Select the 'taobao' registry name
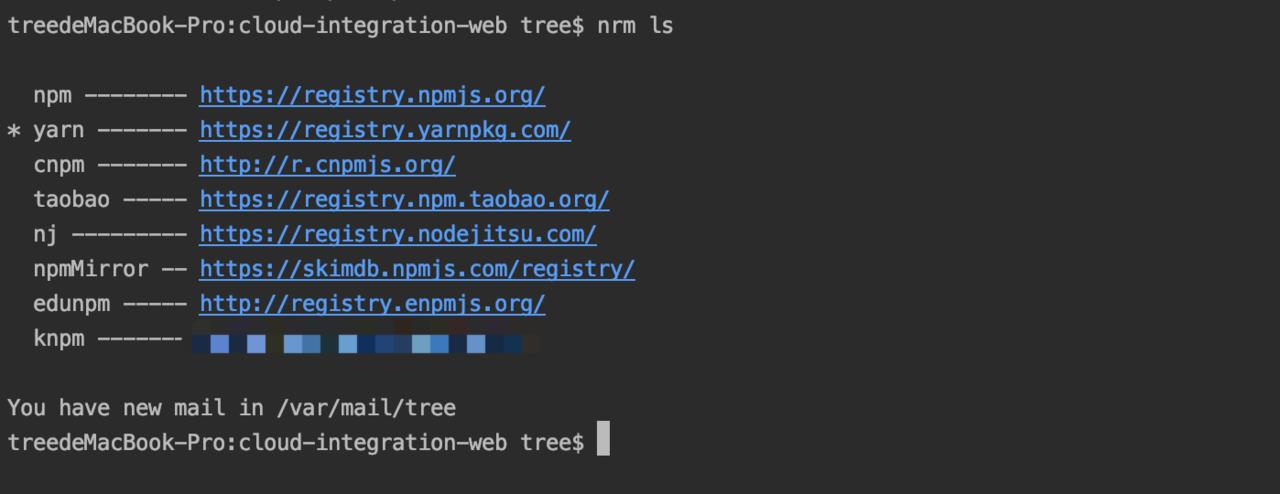Image resolution: width=1280 pixels, height=494 pixels. point(71,200)
